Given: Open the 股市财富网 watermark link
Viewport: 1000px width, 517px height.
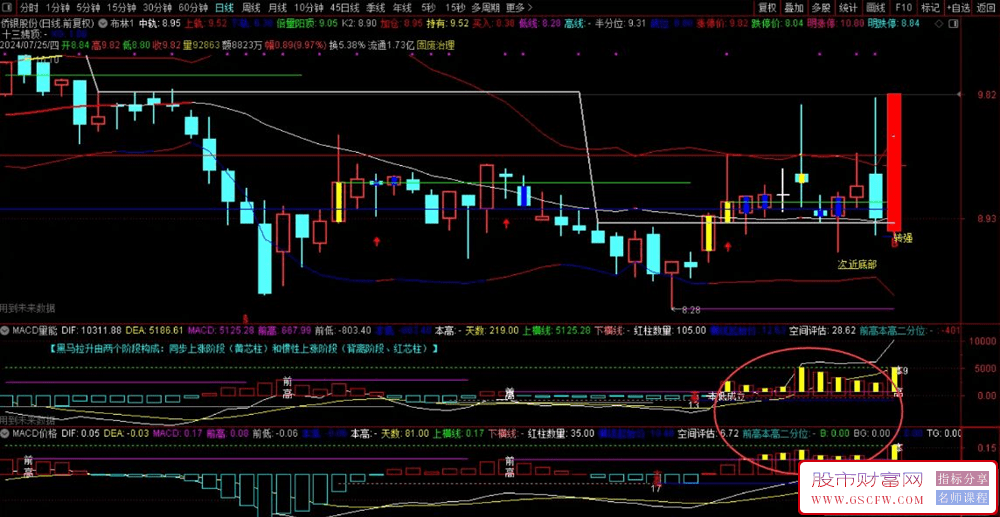Looking at the screenshot, I should click(x=867, y=488).
